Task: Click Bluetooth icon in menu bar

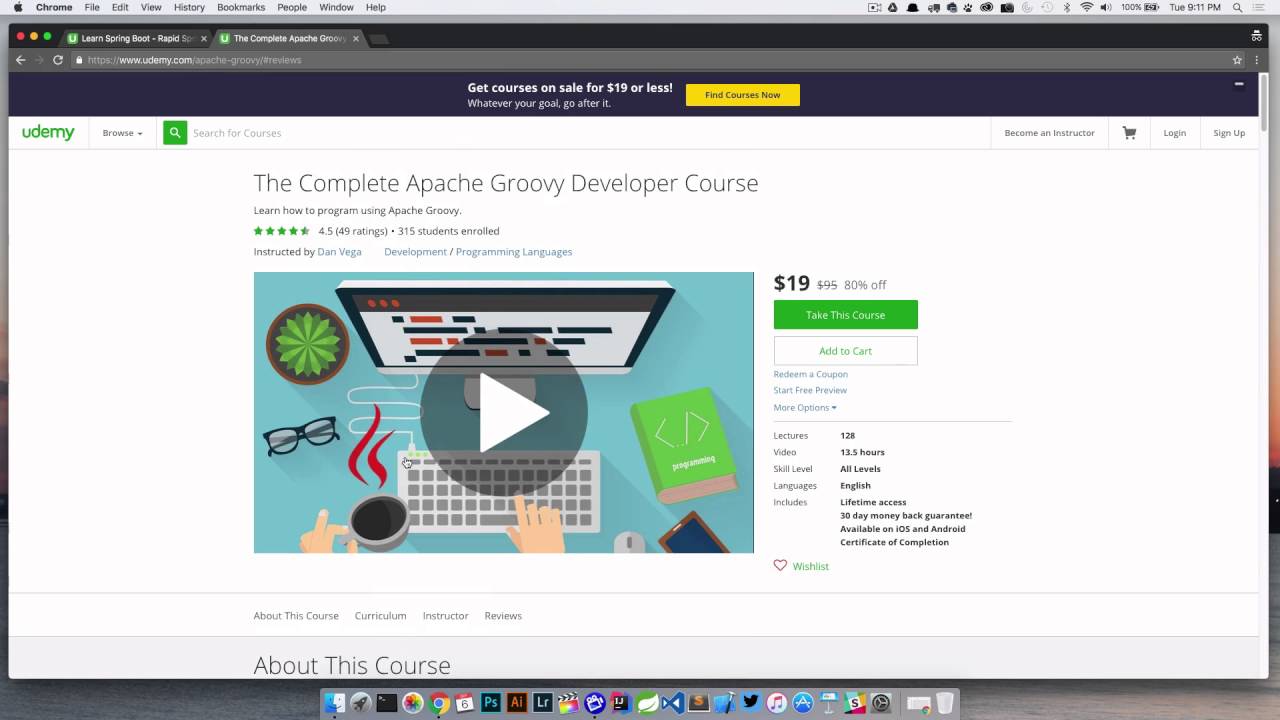Action: [1067, 7]
